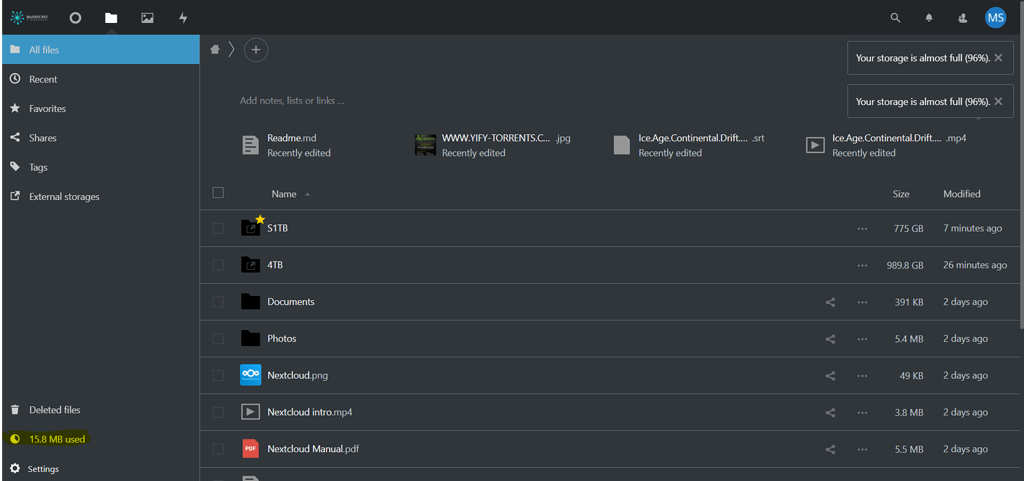The width and height of the screenshot is (1024, 481).
Task: Click the plus button to create new file
Action: [x=256, y=50]
